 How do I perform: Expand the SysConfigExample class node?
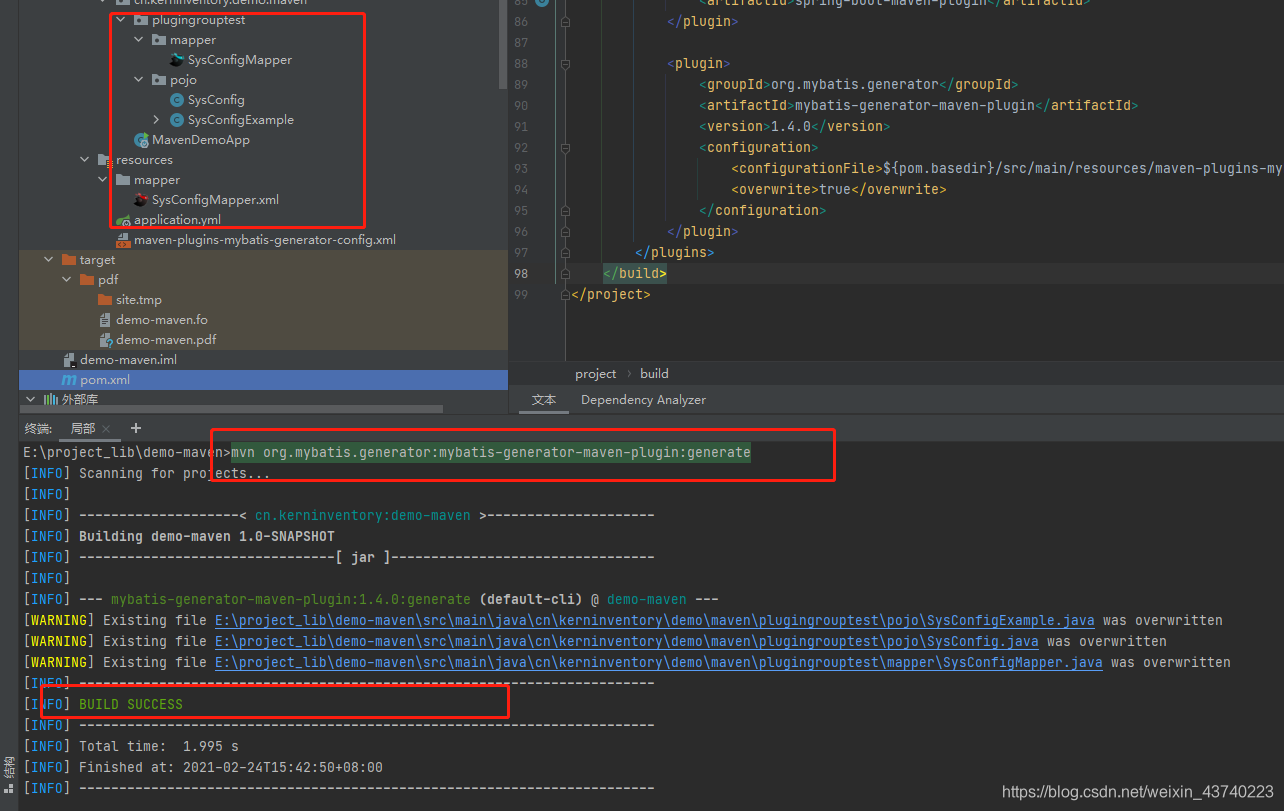pos(157,120)
